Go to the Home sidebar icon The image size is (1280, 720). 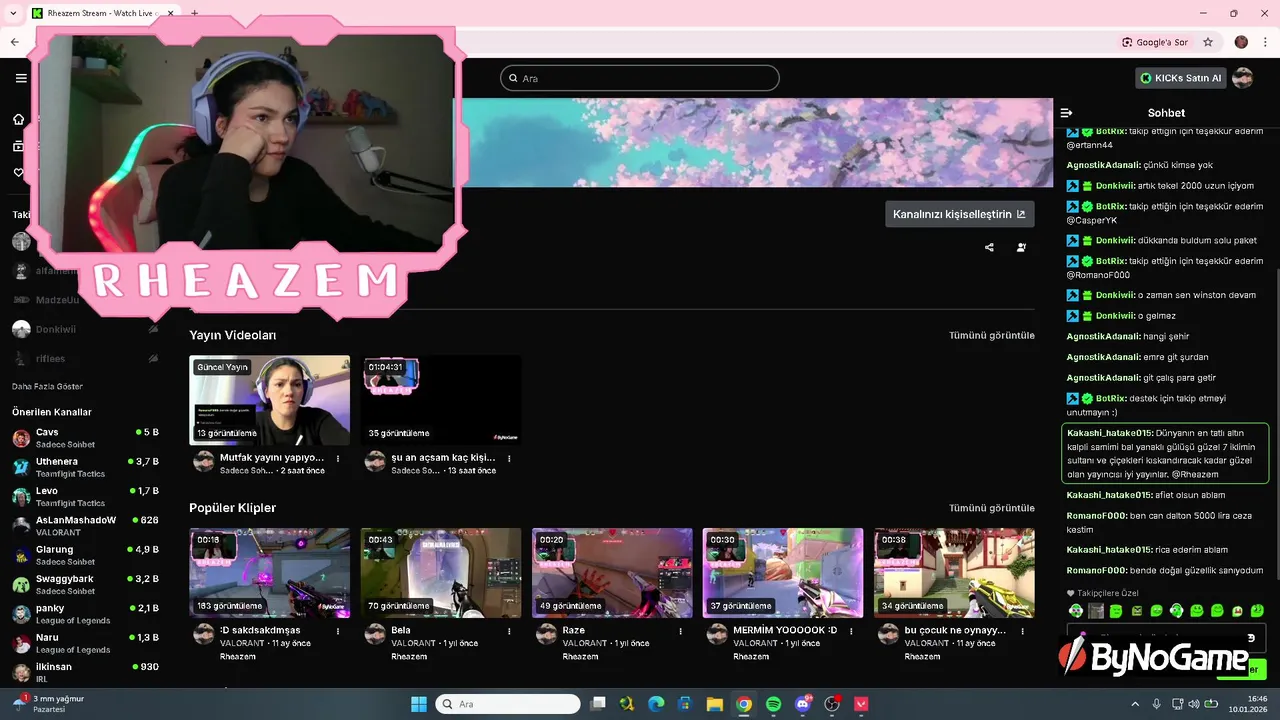18,119
